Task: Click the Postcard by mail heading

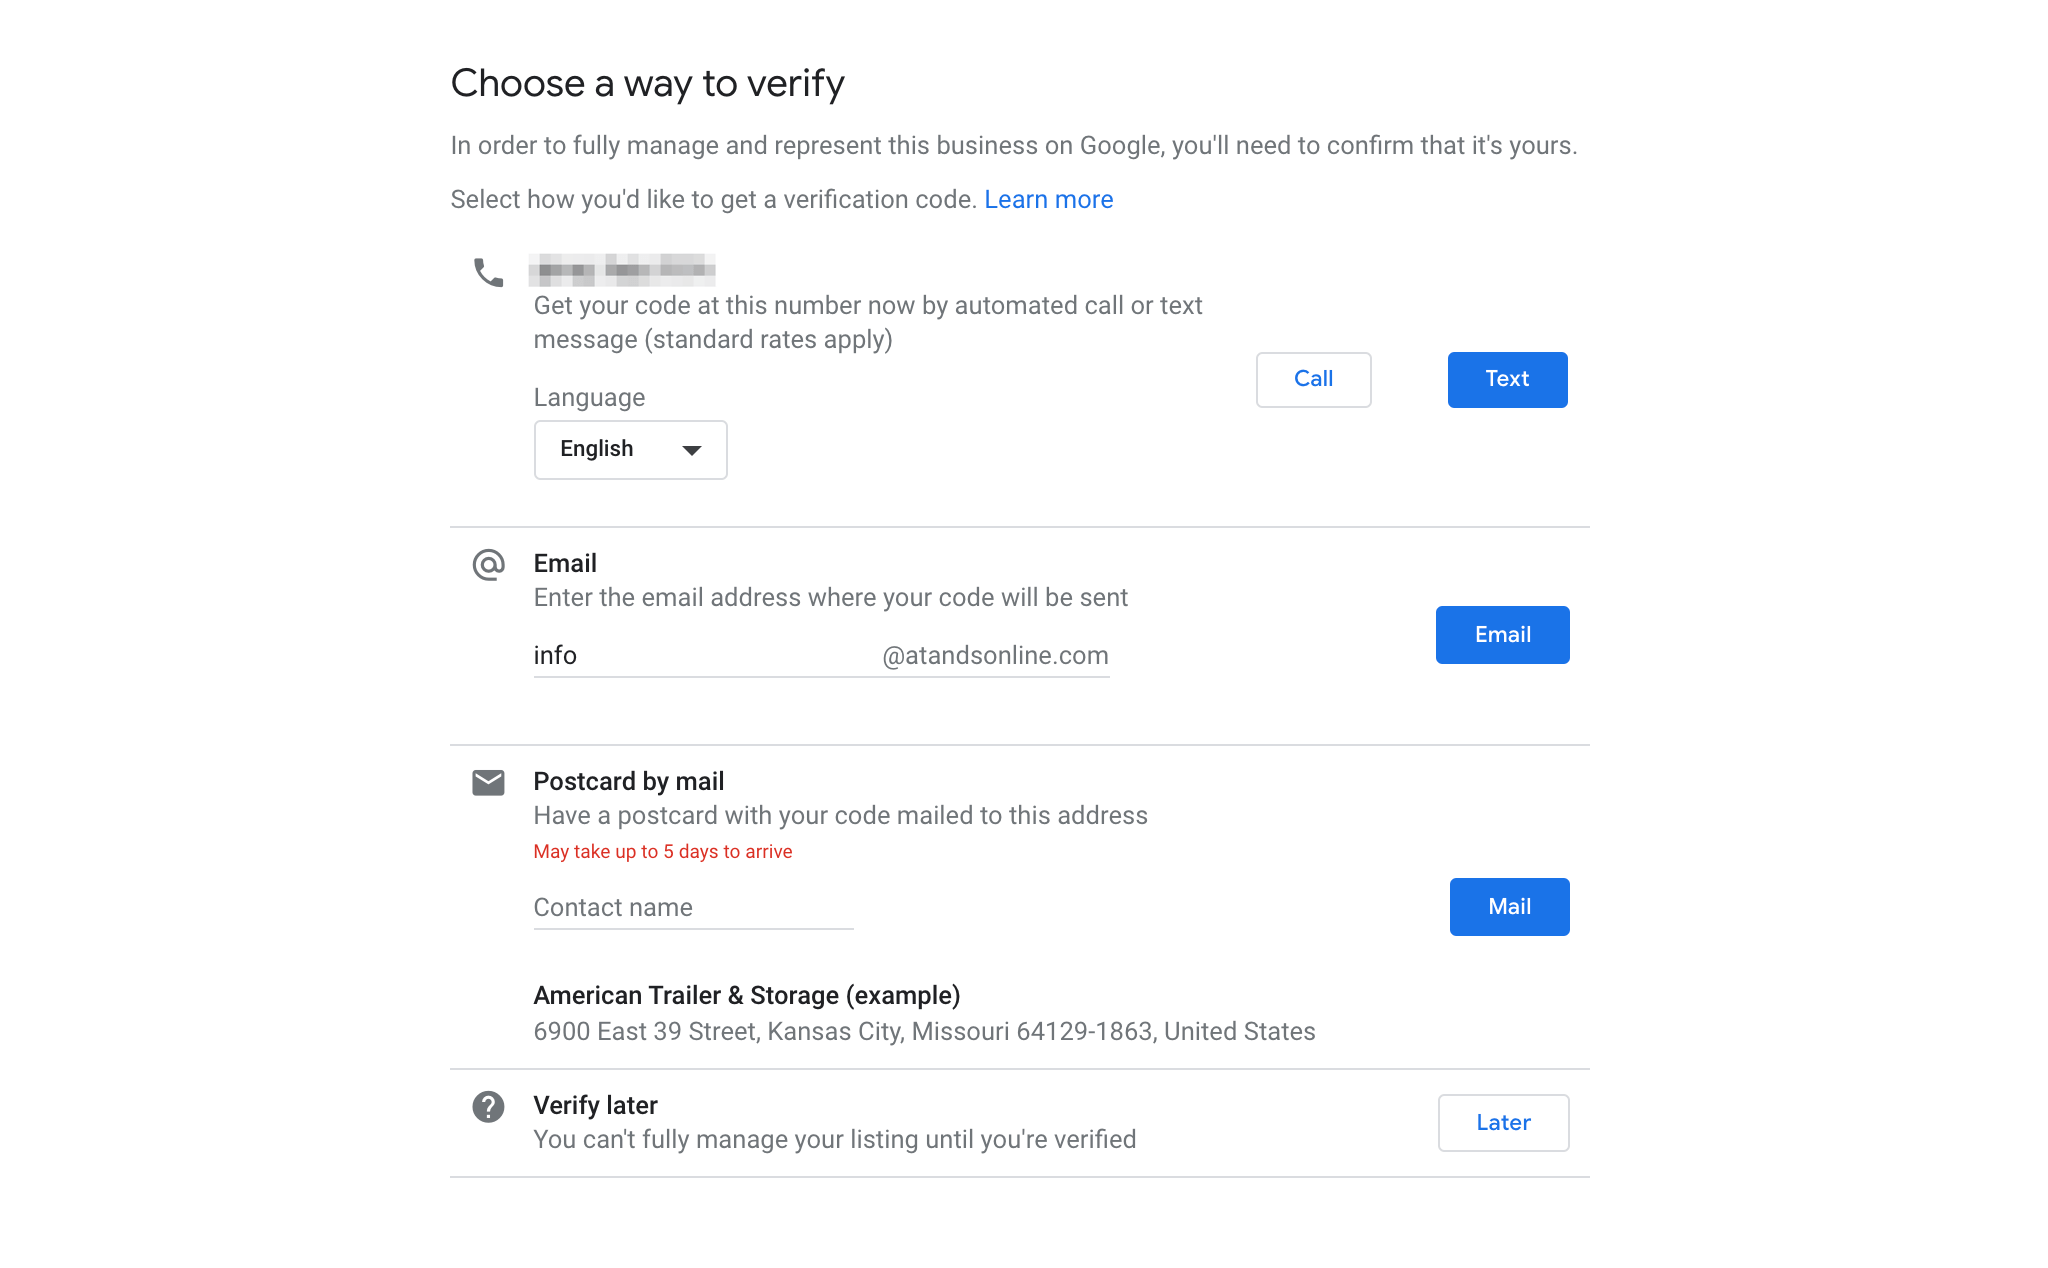Action: click(x=628, y=781)
